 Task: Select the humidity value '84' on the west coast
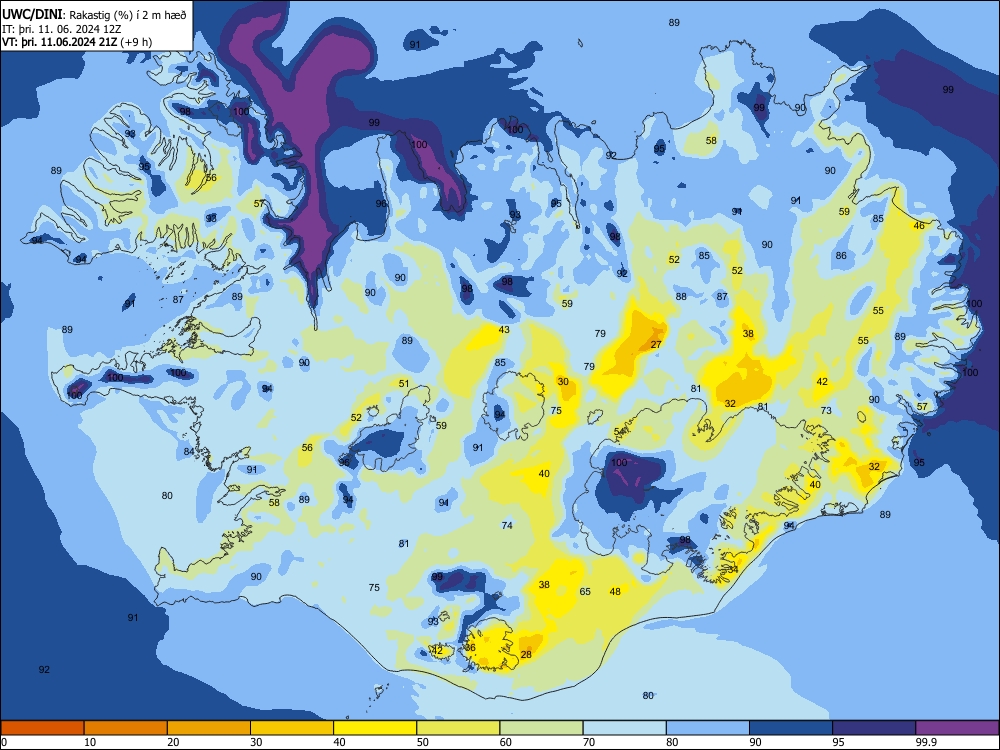189,452
